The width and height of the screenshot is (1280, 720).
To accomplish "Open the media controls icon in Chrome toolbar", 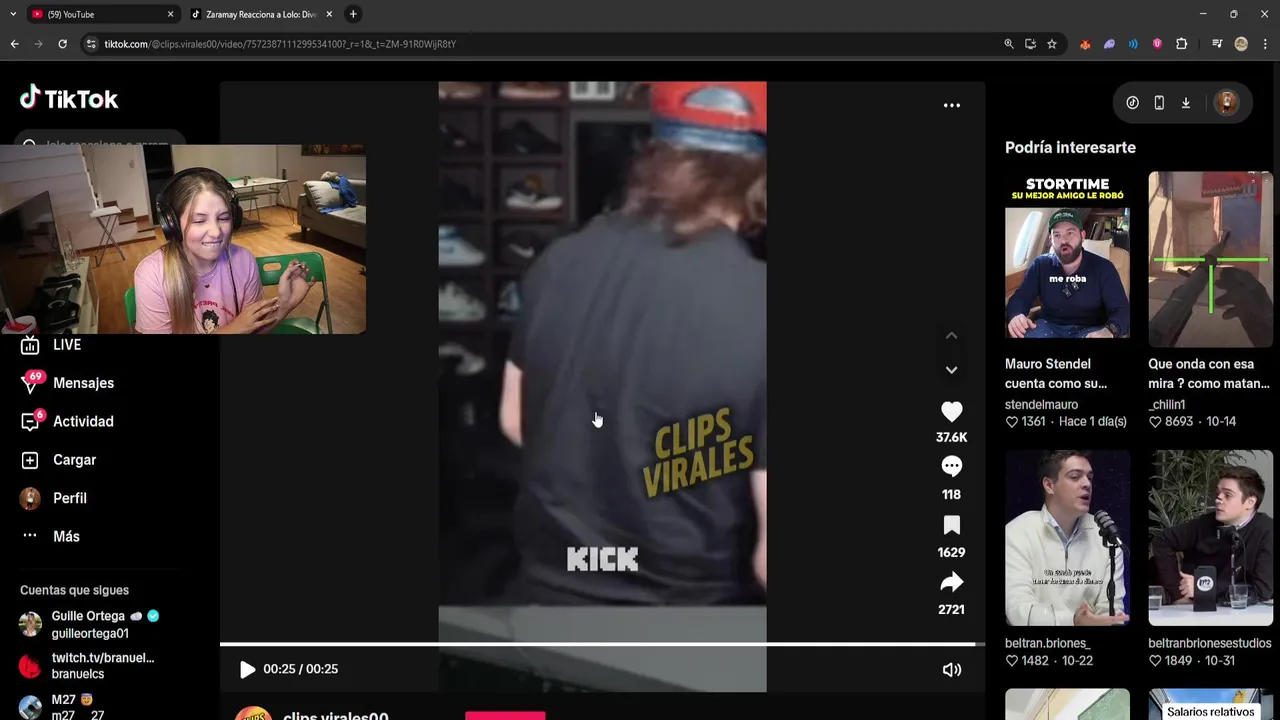I will pyautogui.click(x=1217, y=44).
